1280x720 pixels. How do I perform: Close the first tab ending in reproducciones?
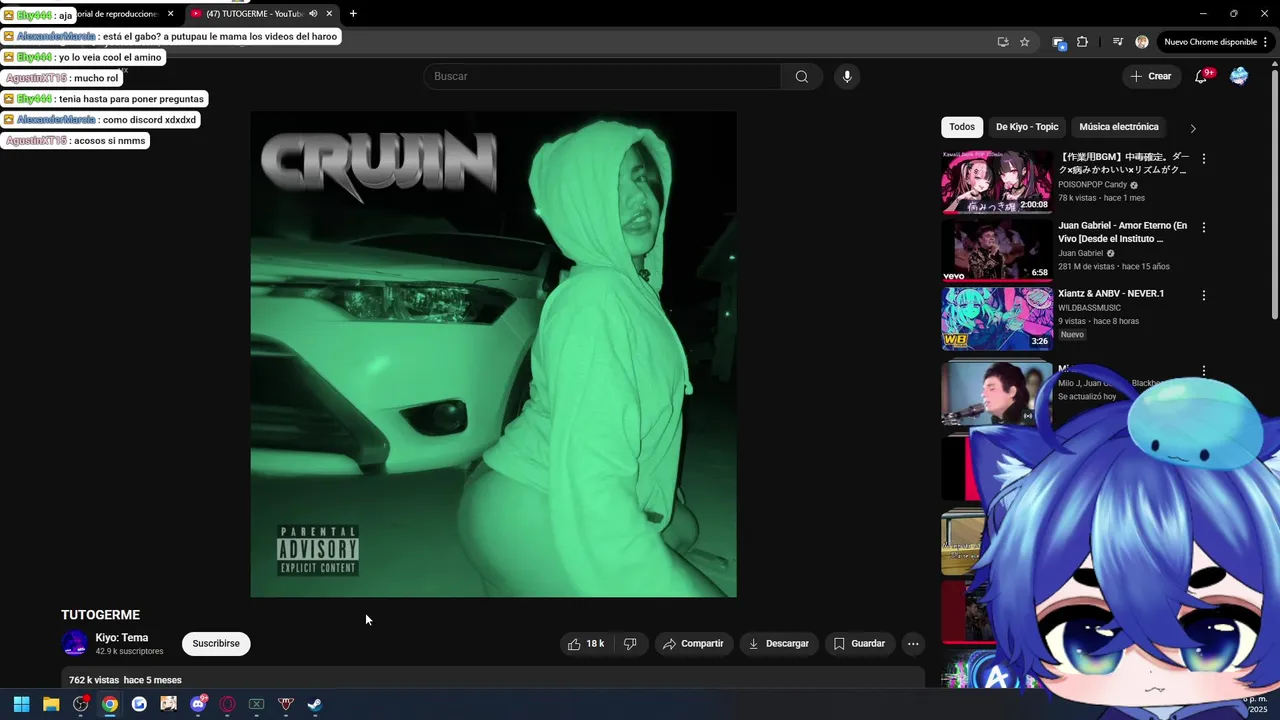[x=170, y=14]
